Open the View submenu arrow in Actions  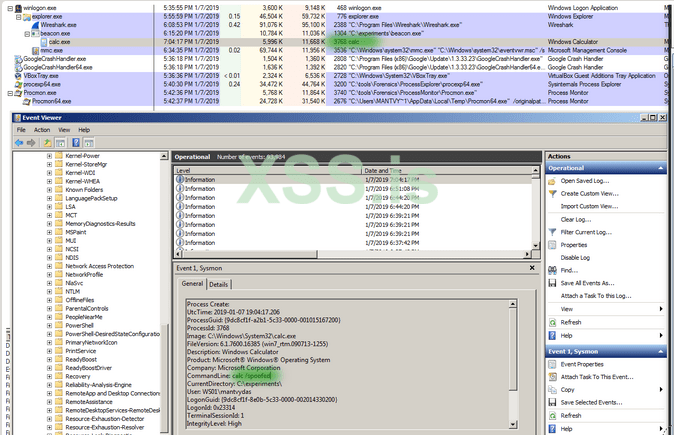click(x=661, y=309)
